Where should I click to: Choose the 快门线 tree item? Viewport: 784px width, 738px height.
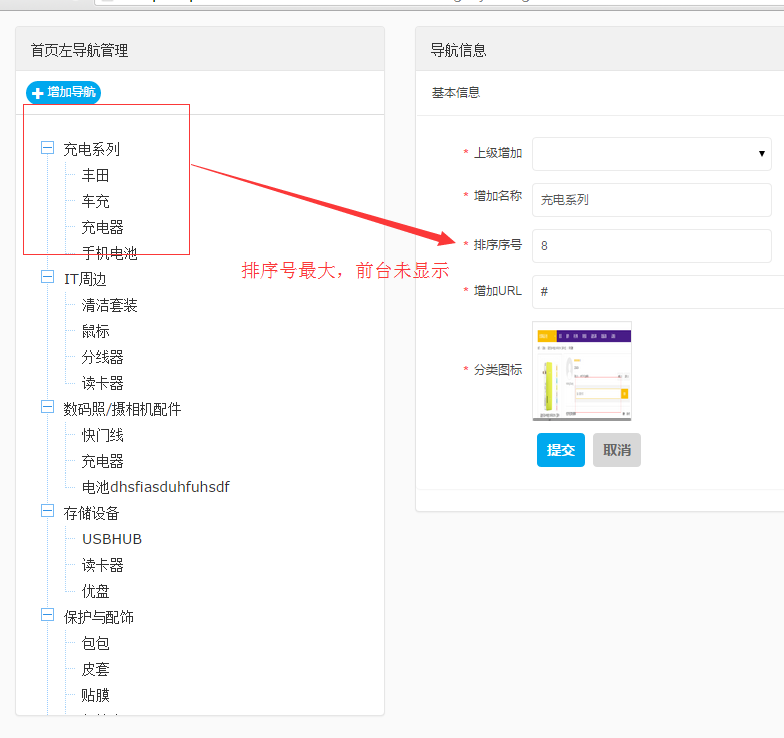tap(103, 435)
